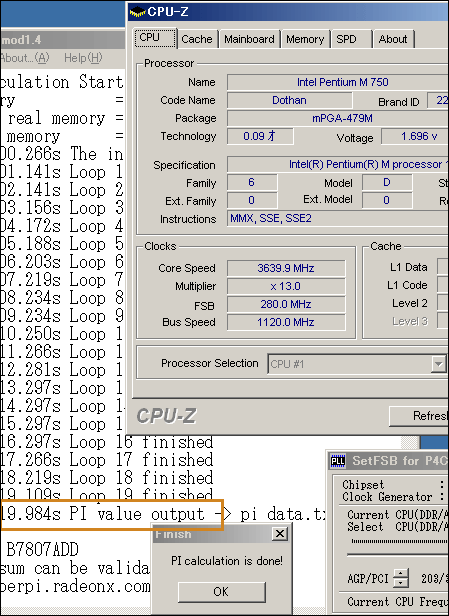
Task: Click the Multiplier value x 13.0
Action: click(286, 286)
